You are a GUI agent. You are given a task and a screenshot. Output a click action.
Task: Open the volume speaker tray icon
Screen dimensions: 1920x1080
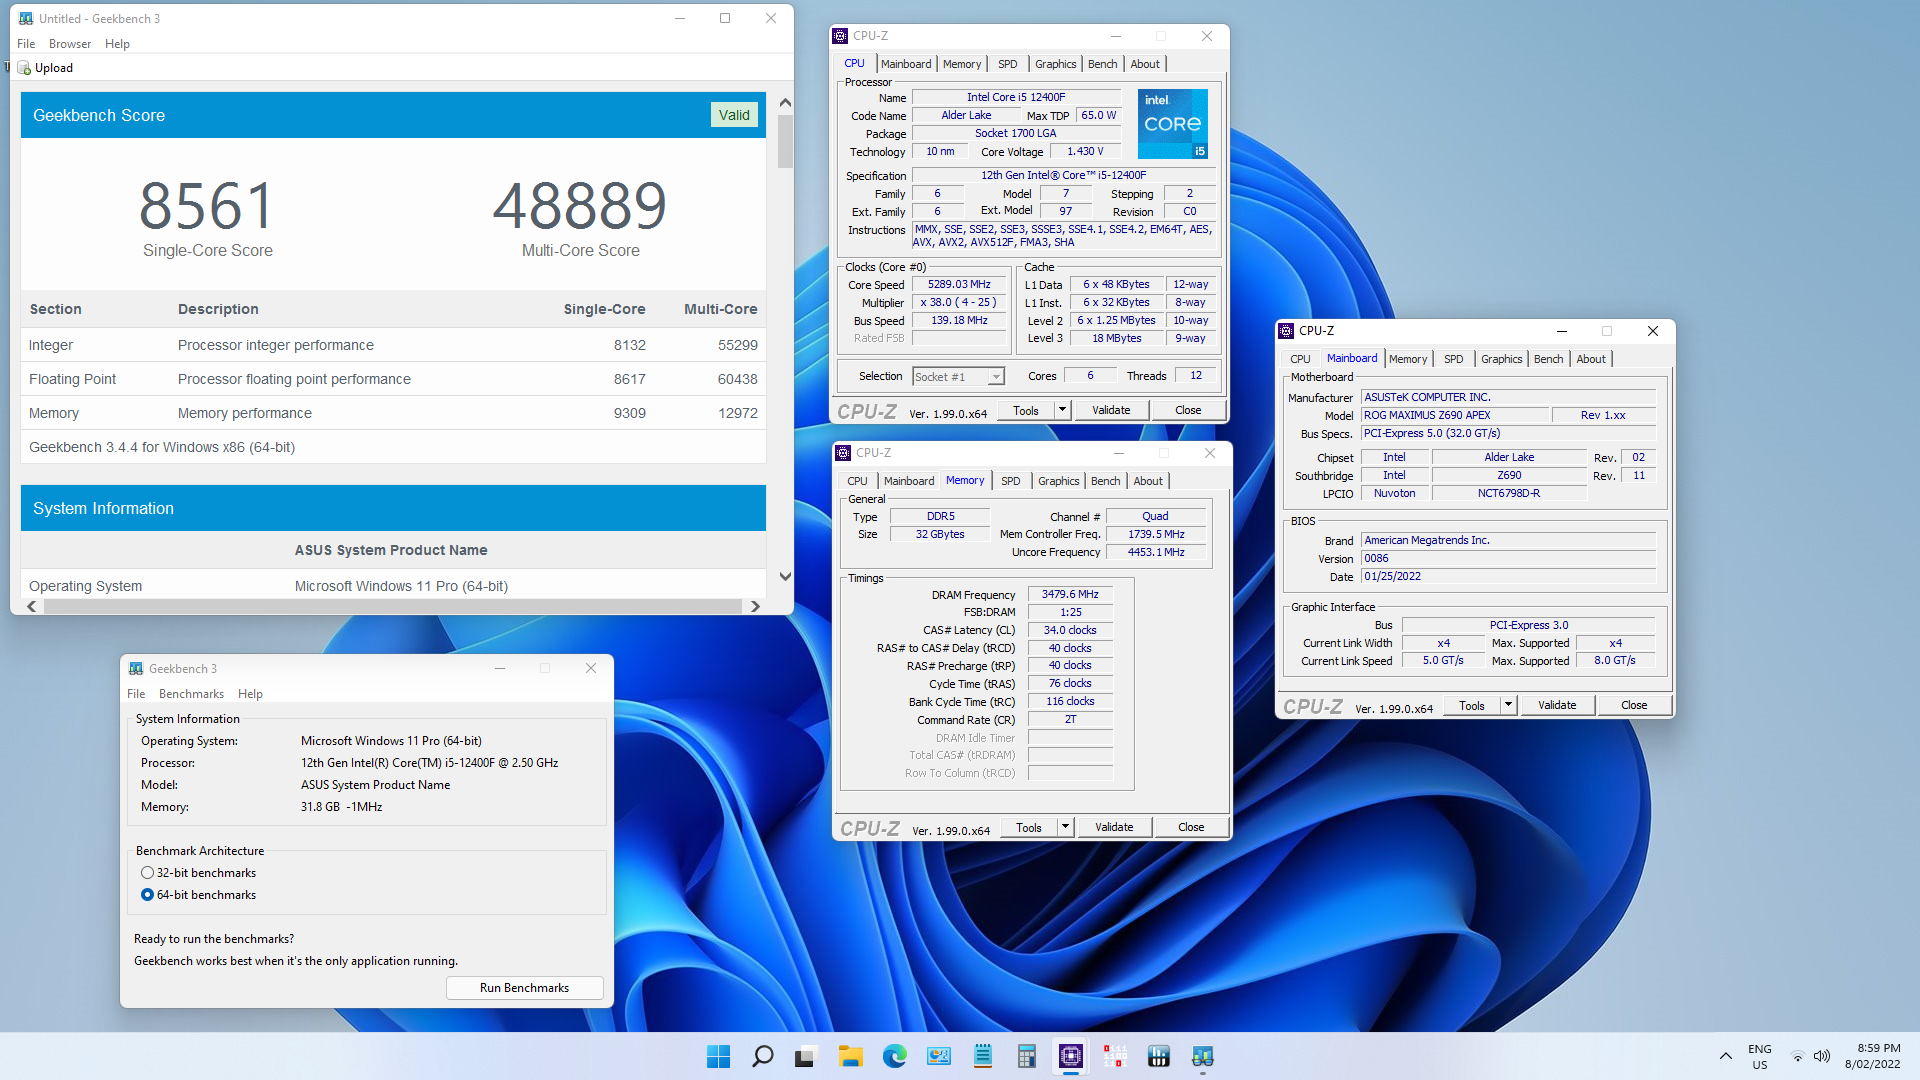(x=1822, y=1056)
